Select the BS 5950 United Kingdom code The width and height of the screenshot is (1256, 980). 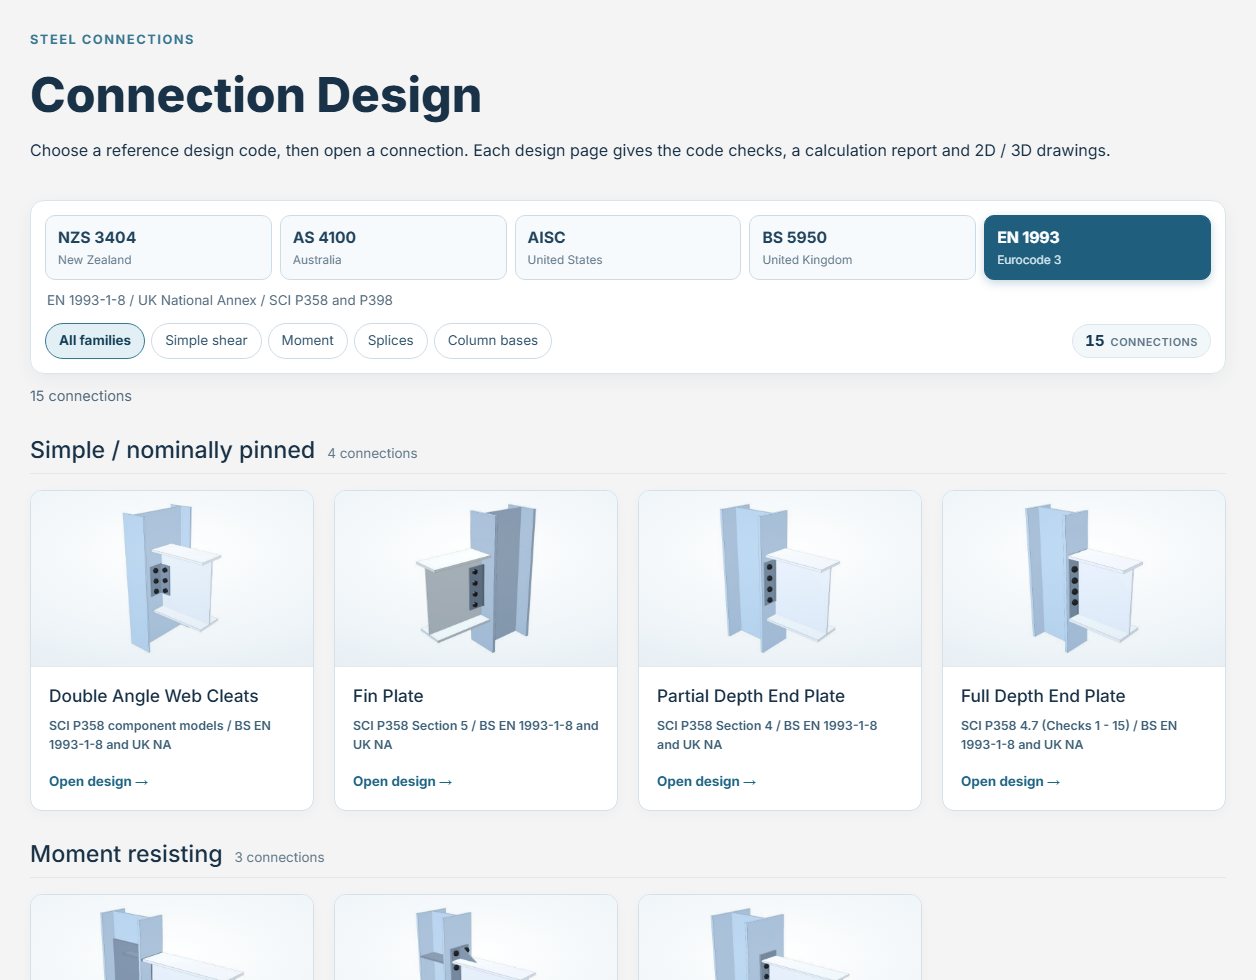pyautogui.click(x=862, y=247)
